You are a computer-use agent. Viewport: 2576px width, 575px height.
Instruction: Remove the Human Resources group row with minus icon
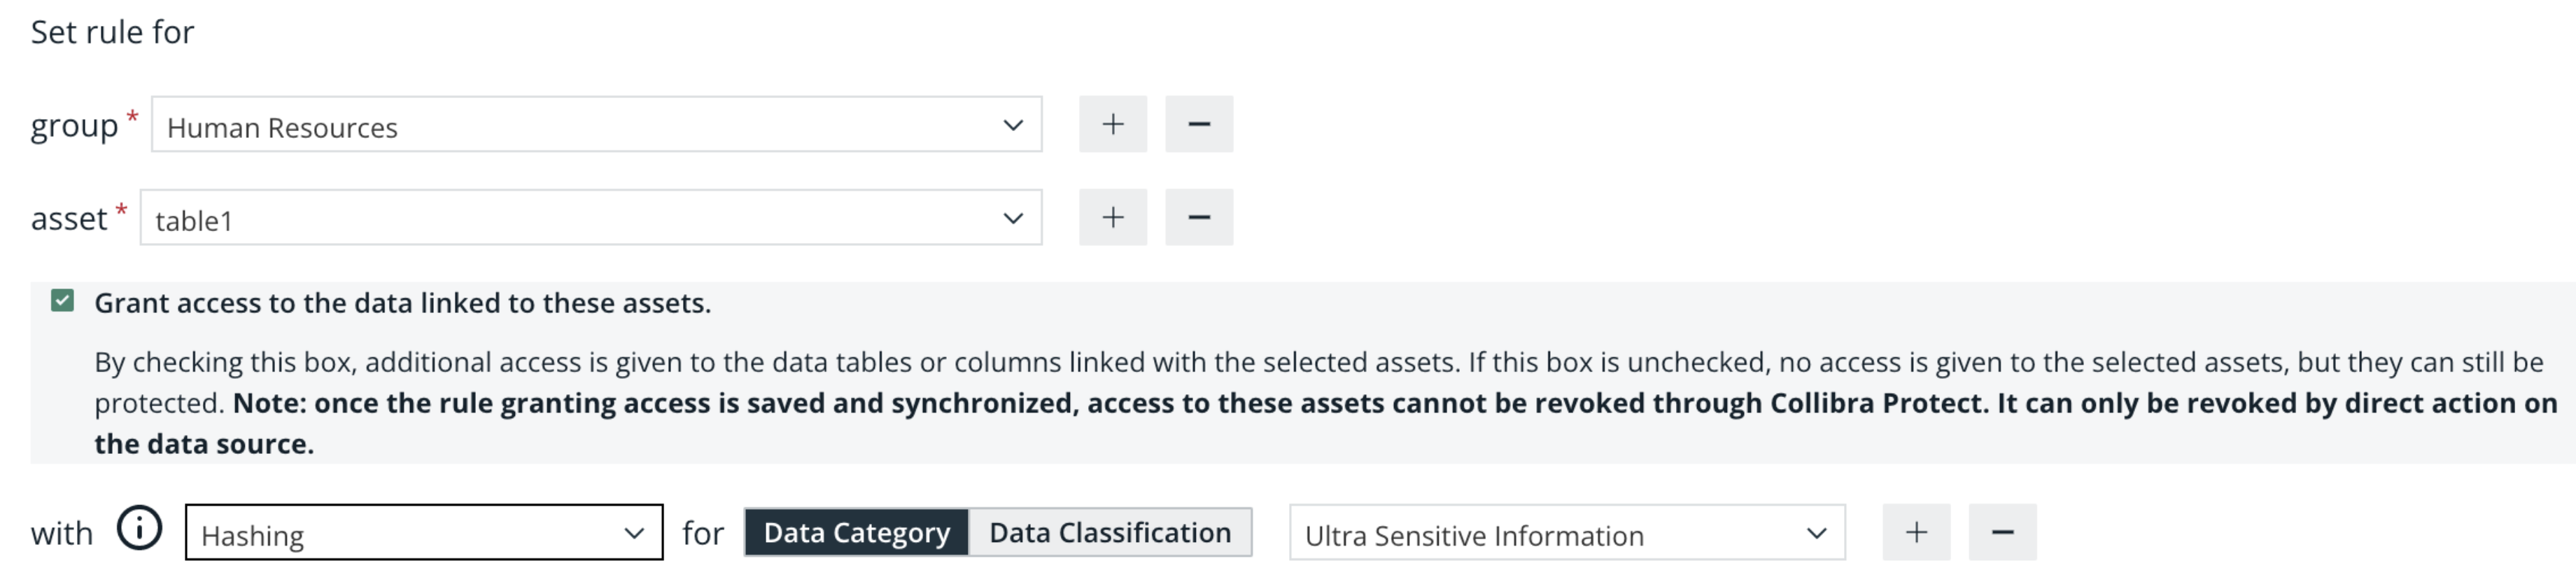pyautogui.click(x=1199, y=124)
